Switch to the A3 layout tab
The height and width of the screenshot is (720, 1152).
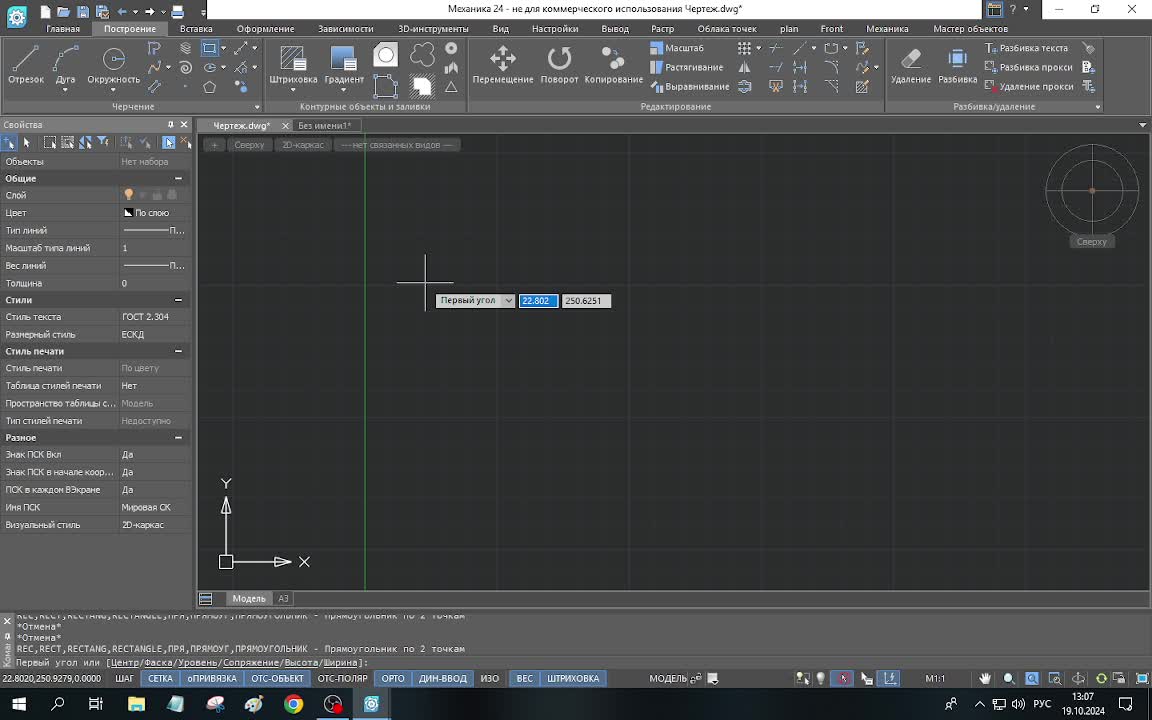(283, 599)
